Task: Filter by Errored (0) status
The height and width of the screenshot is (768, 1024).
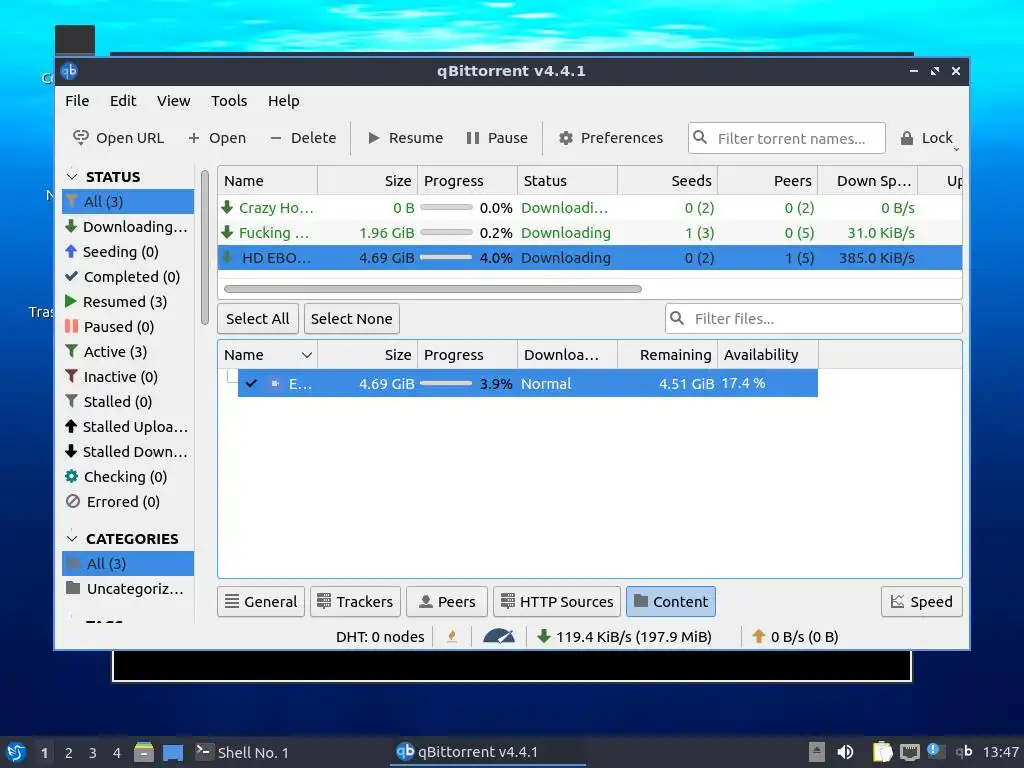Action: 128,502
